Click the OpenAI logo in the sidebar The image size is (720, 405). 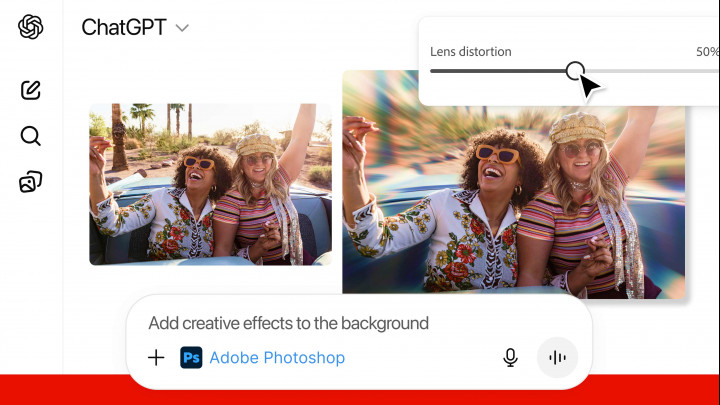[x=31, y=27]
